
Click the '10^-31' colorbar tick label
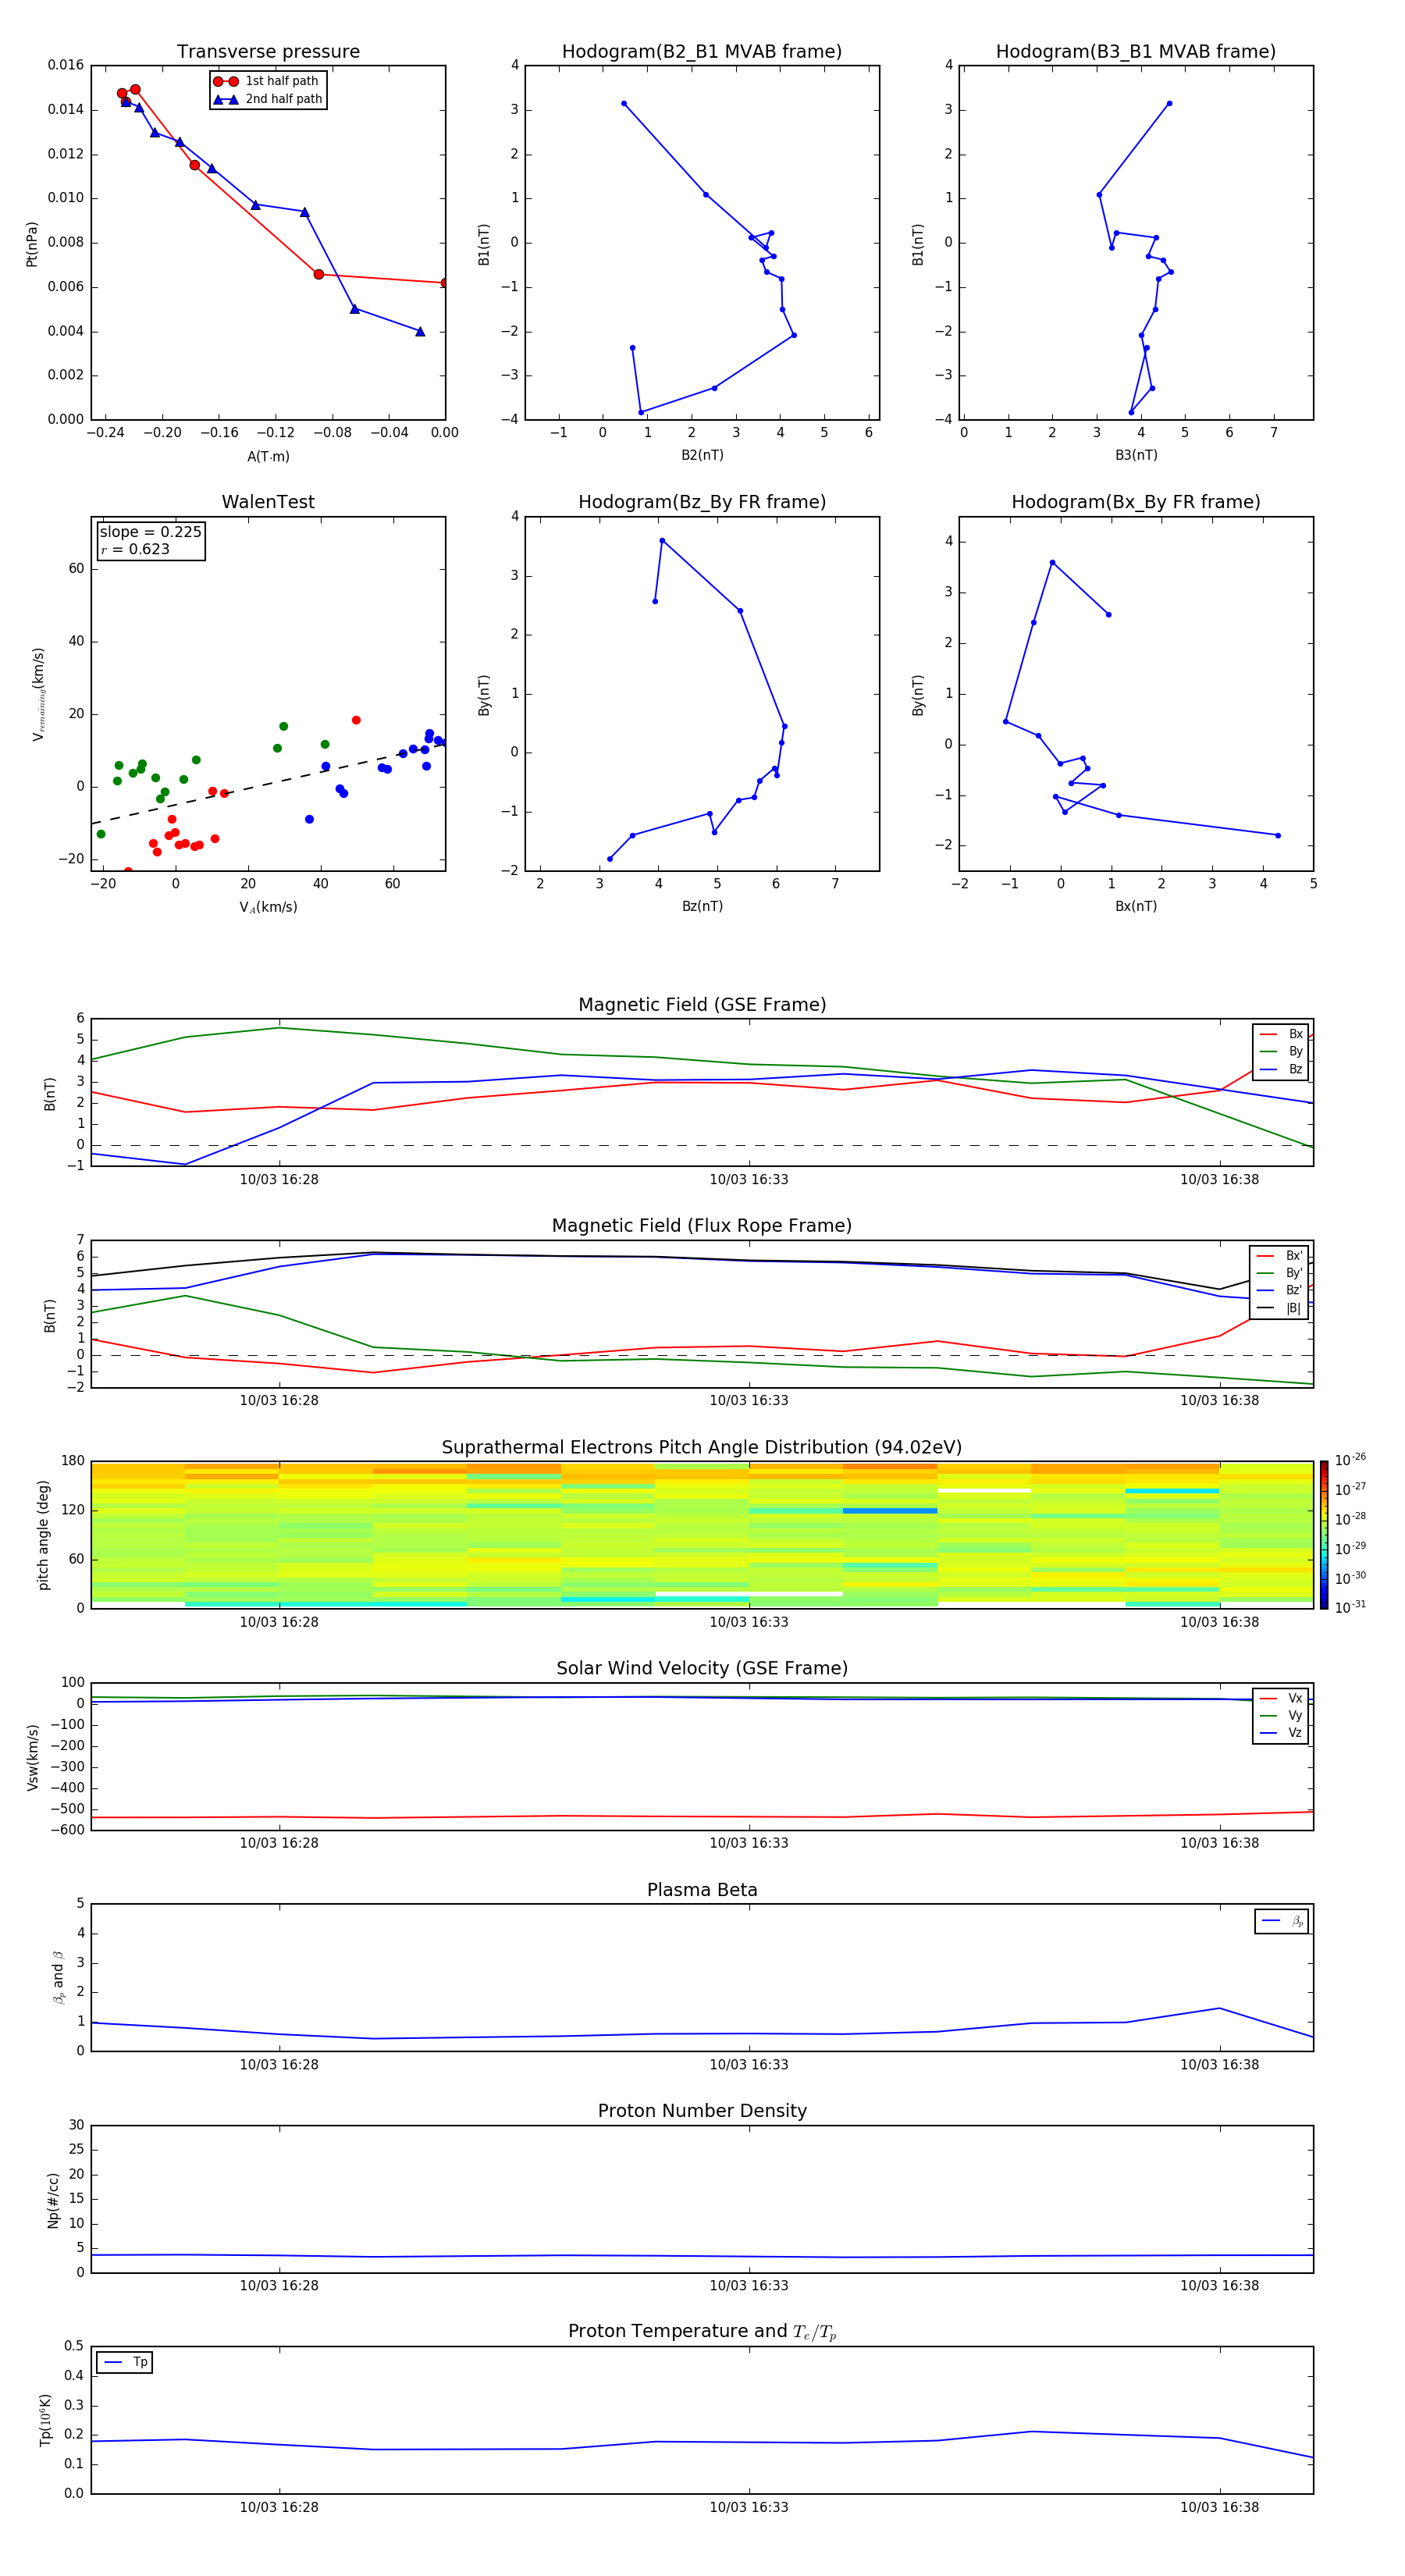point(1350,1608)
